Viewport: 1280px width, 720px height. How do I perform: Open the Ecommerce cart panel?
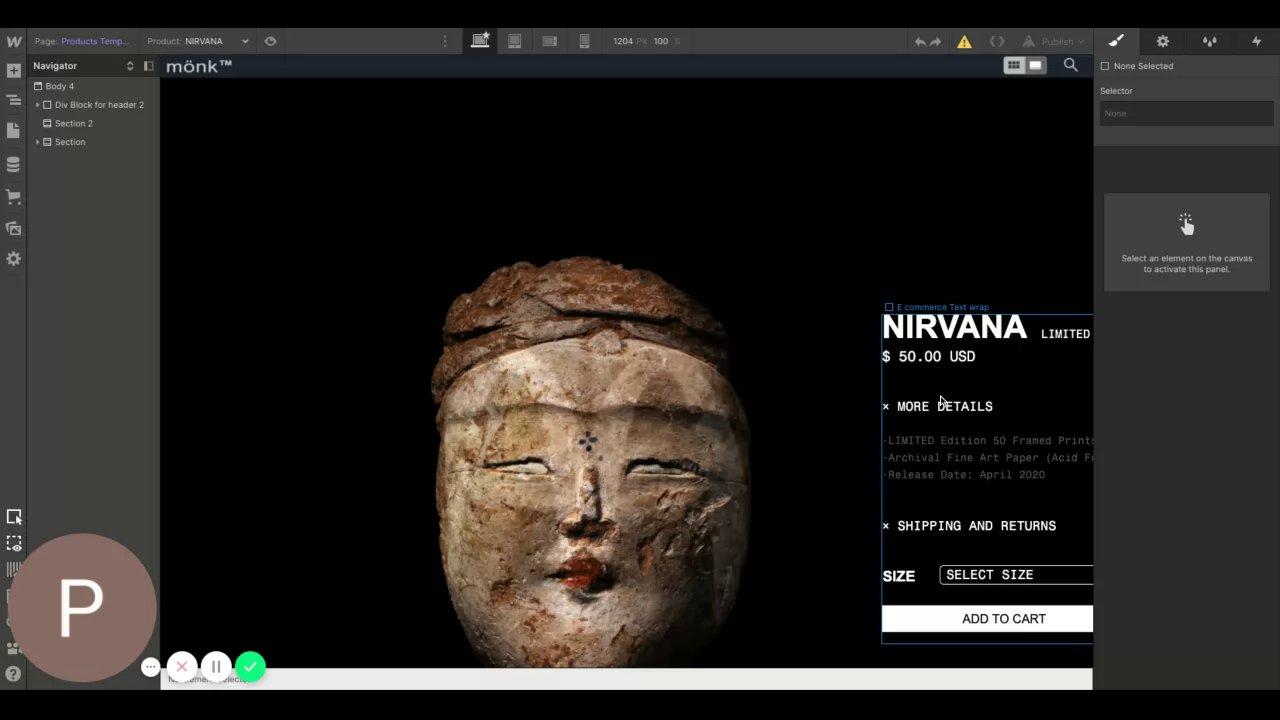13,197
